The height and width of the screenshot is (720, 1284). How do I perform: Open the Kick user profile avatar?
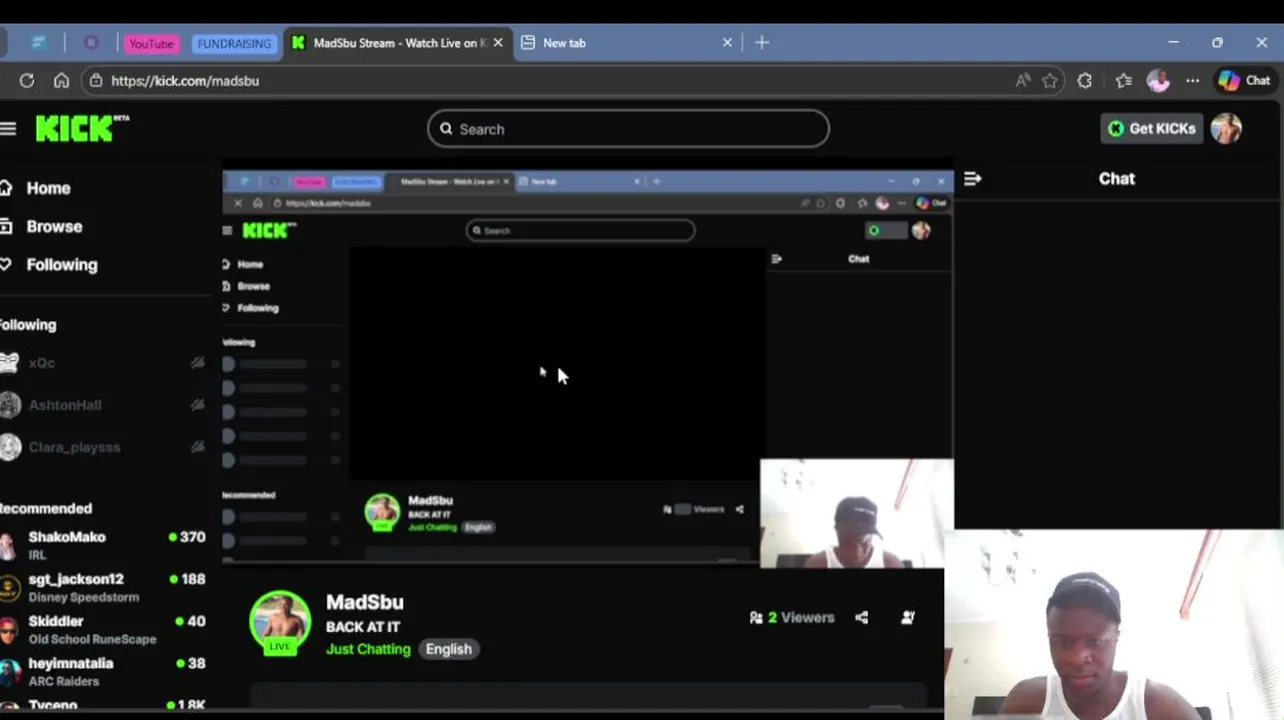point(1226,128)
